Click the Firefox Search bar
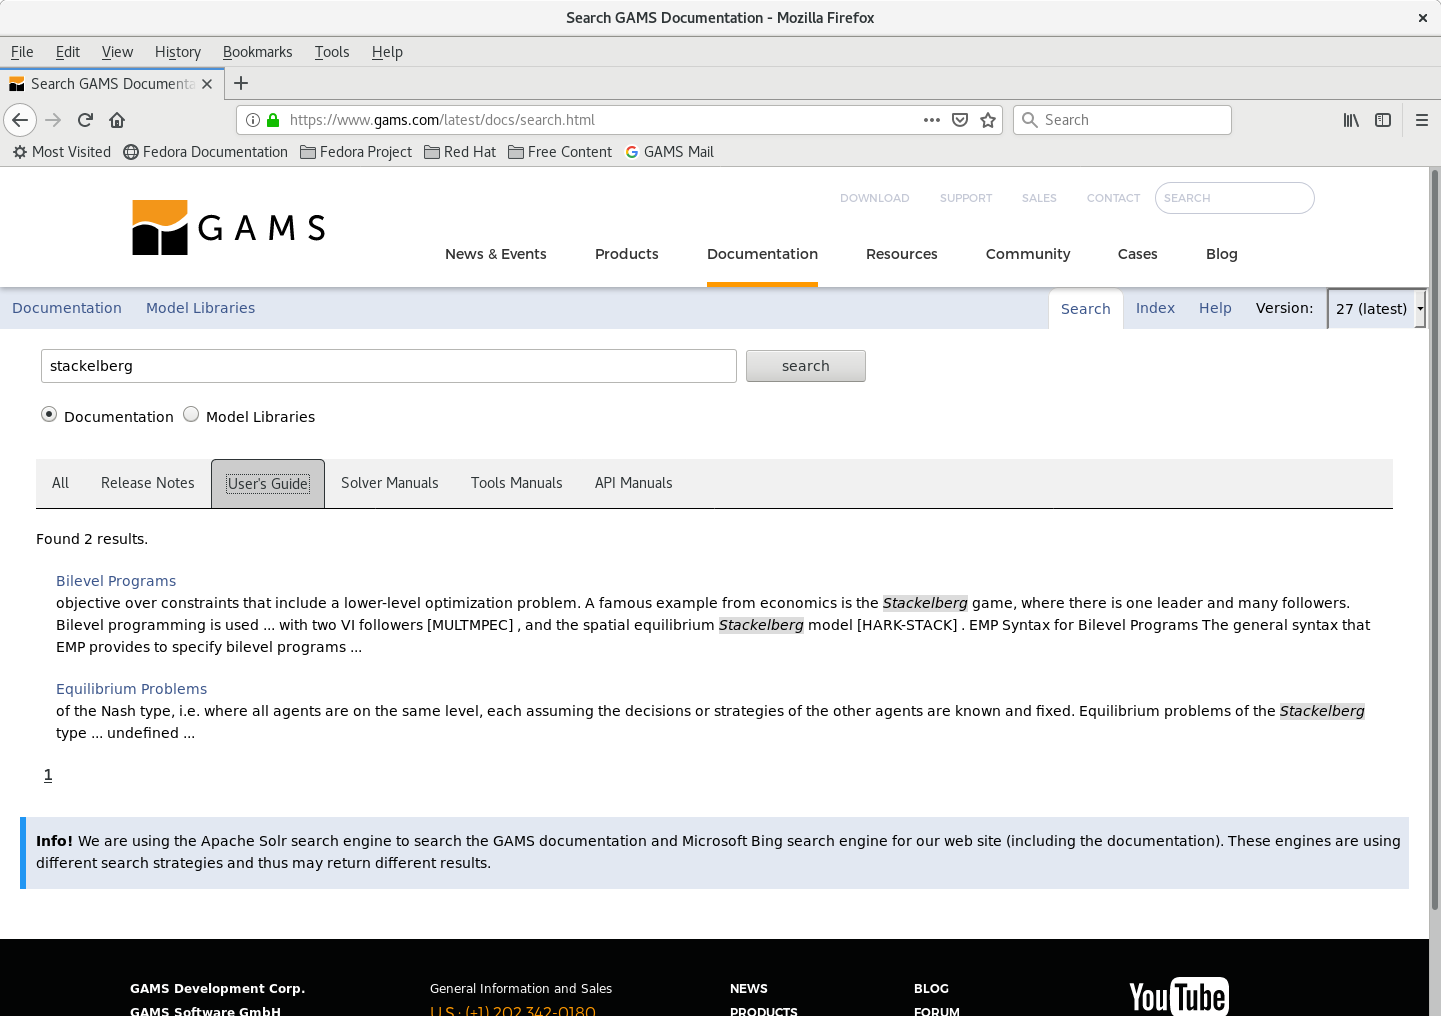1441x1016 pixels. (x=1122, y=120)
